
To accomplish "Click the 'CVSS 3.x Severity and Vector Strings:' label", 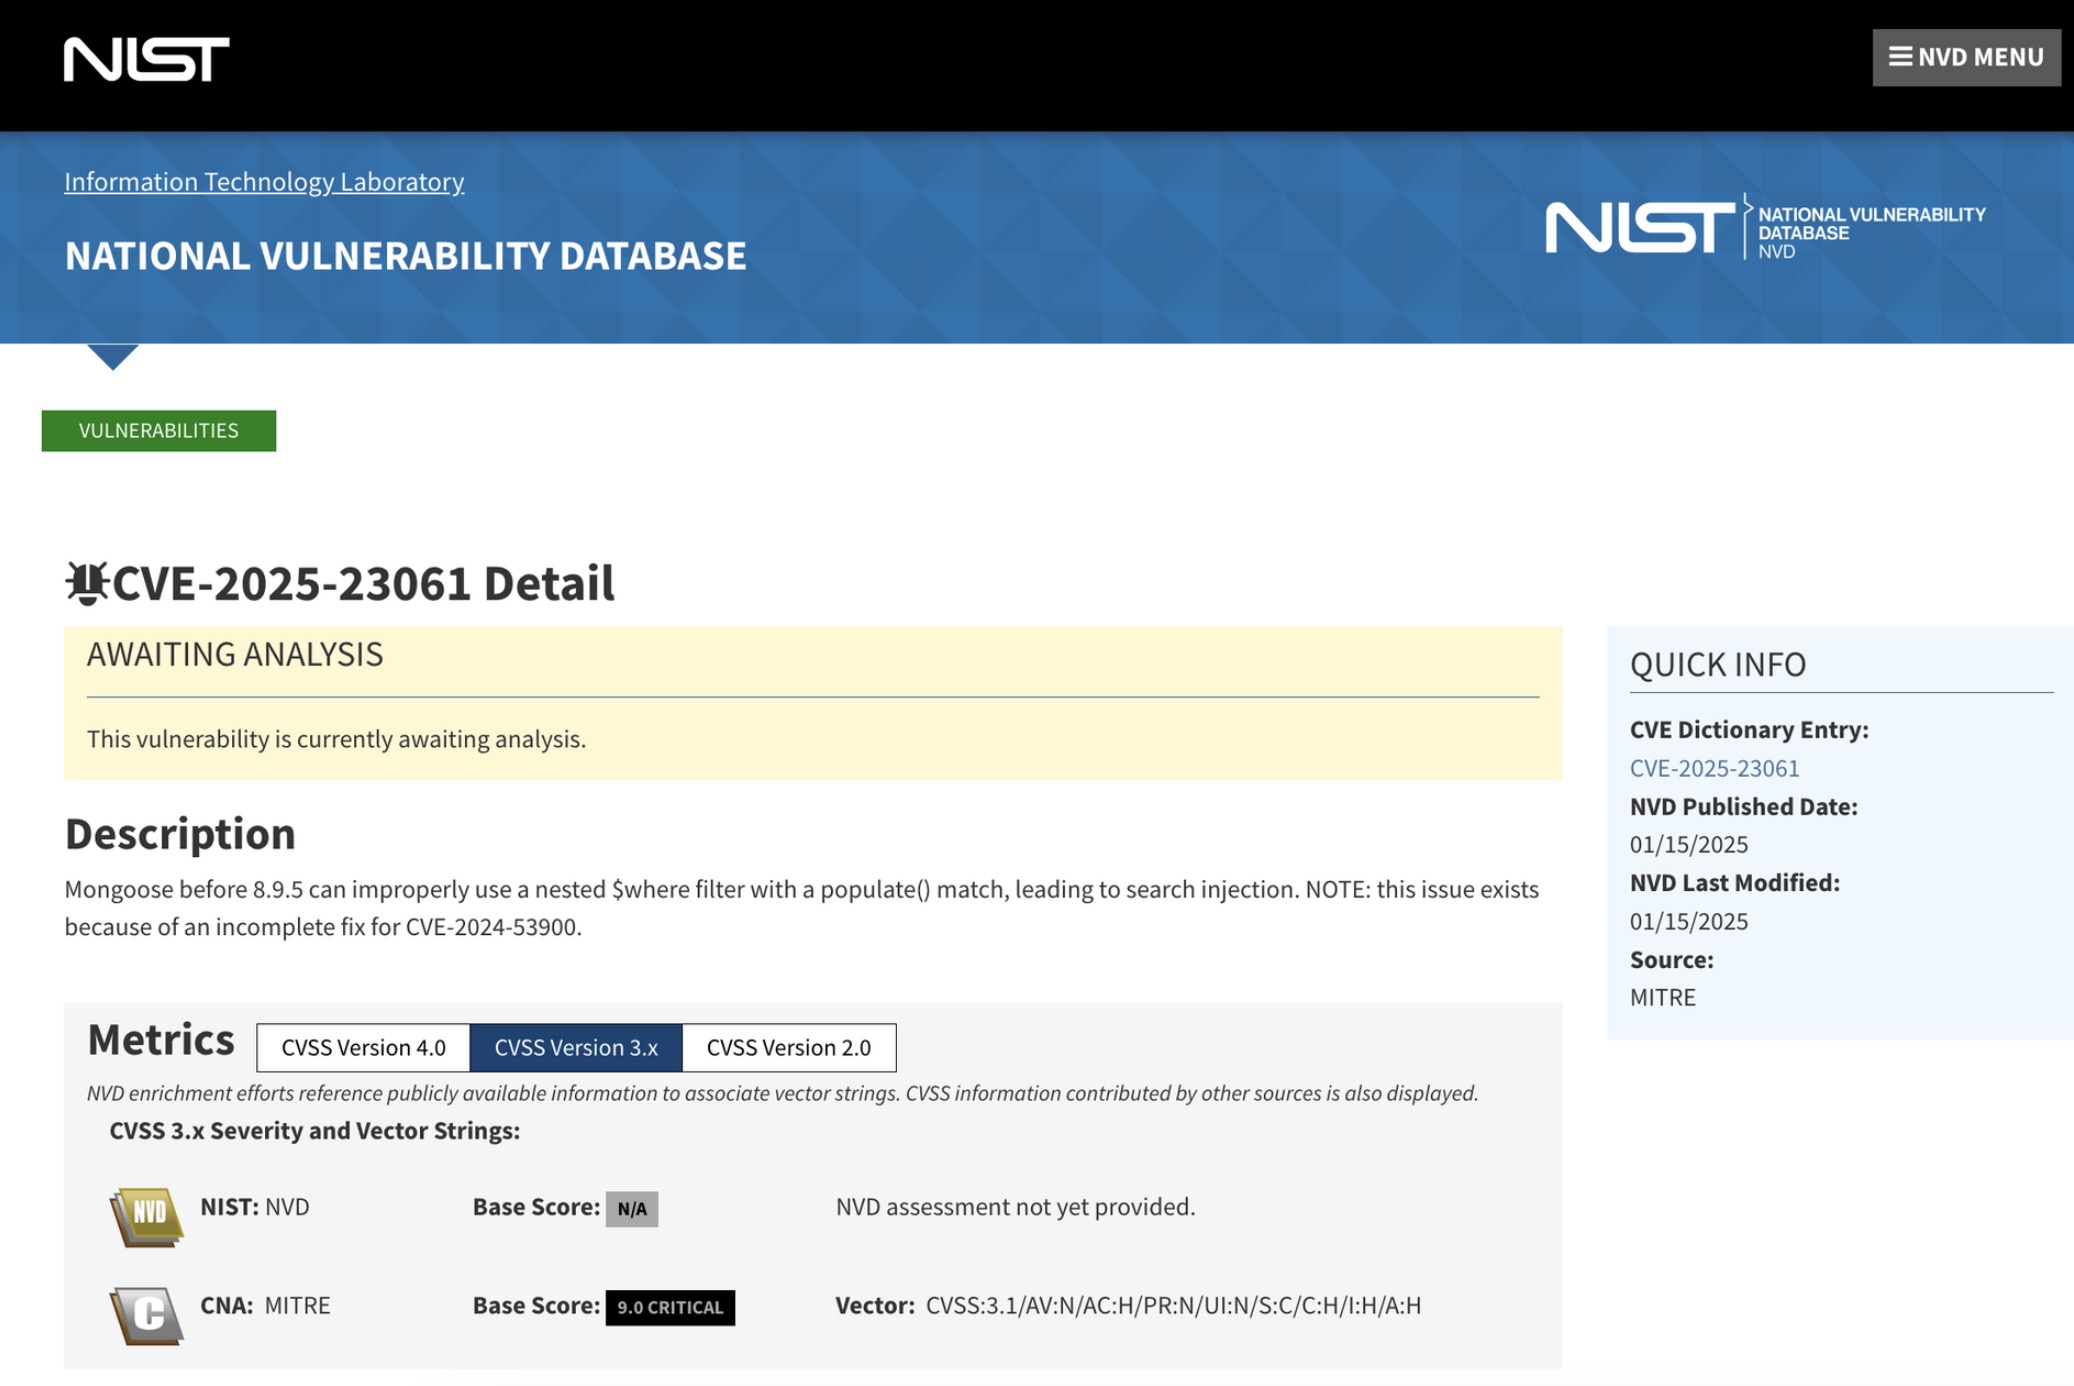I will click(315, 1131).
